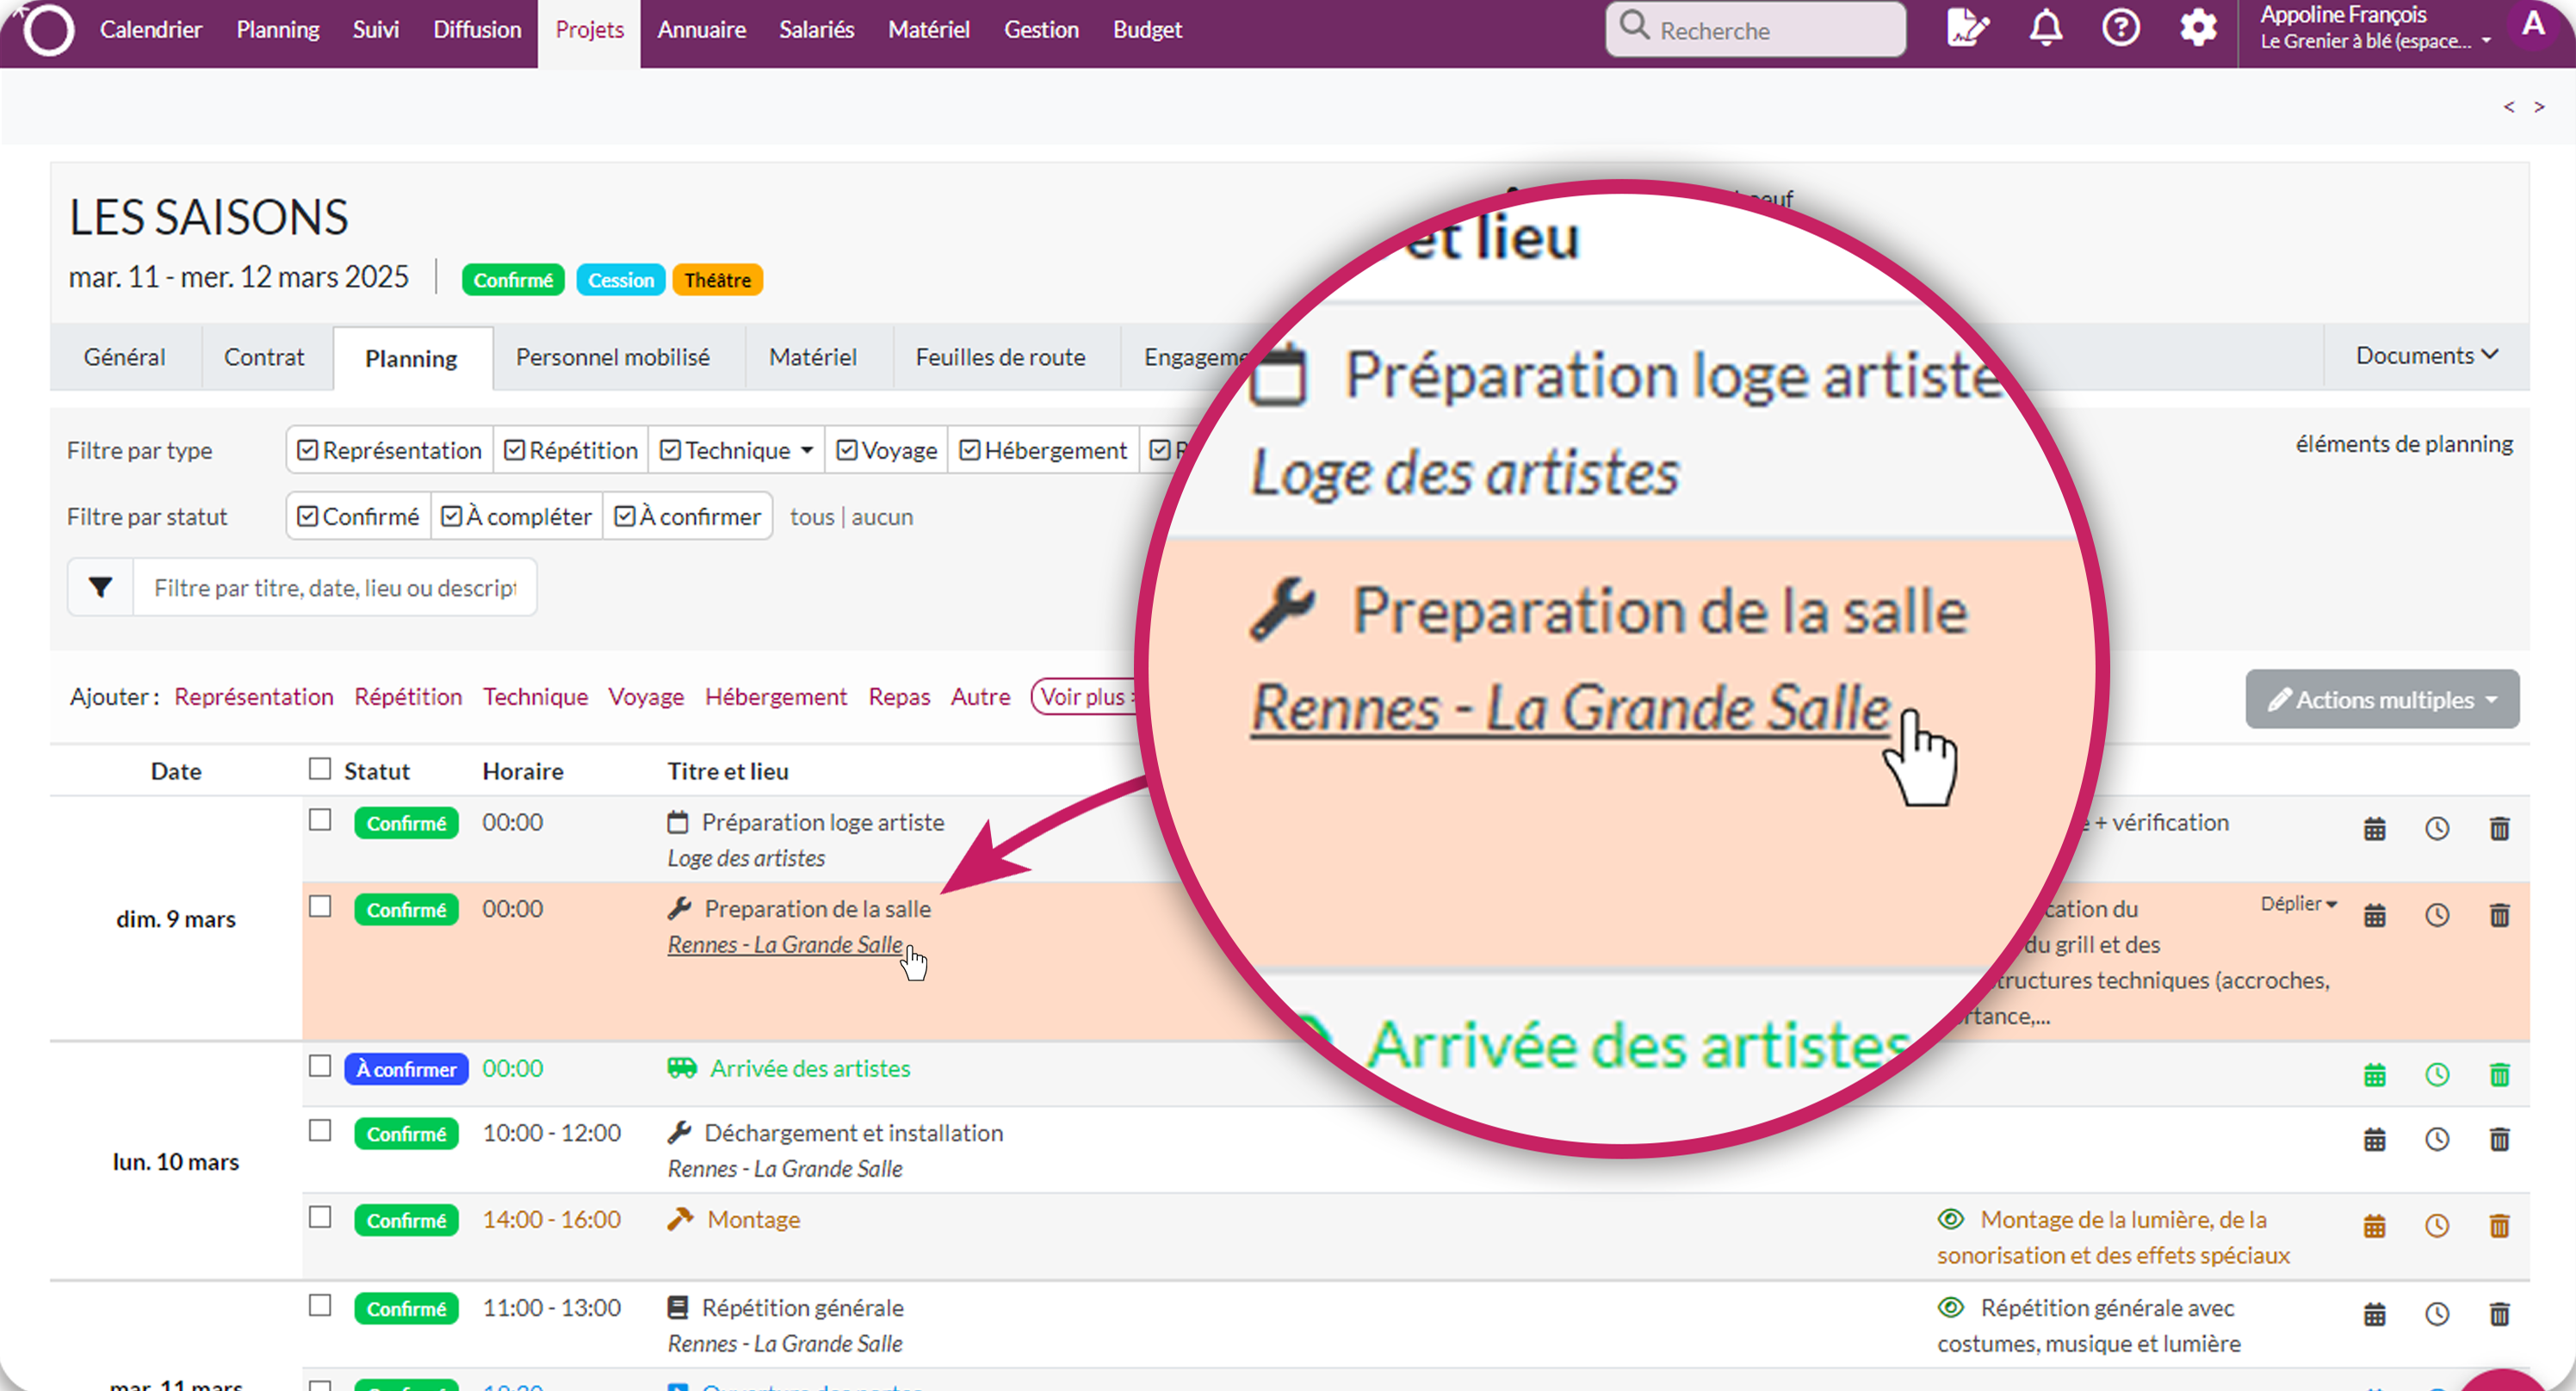Clear status filters with aucun
The height and width of the screenshot is (1391, 2576).
click(x=882, y=517)
